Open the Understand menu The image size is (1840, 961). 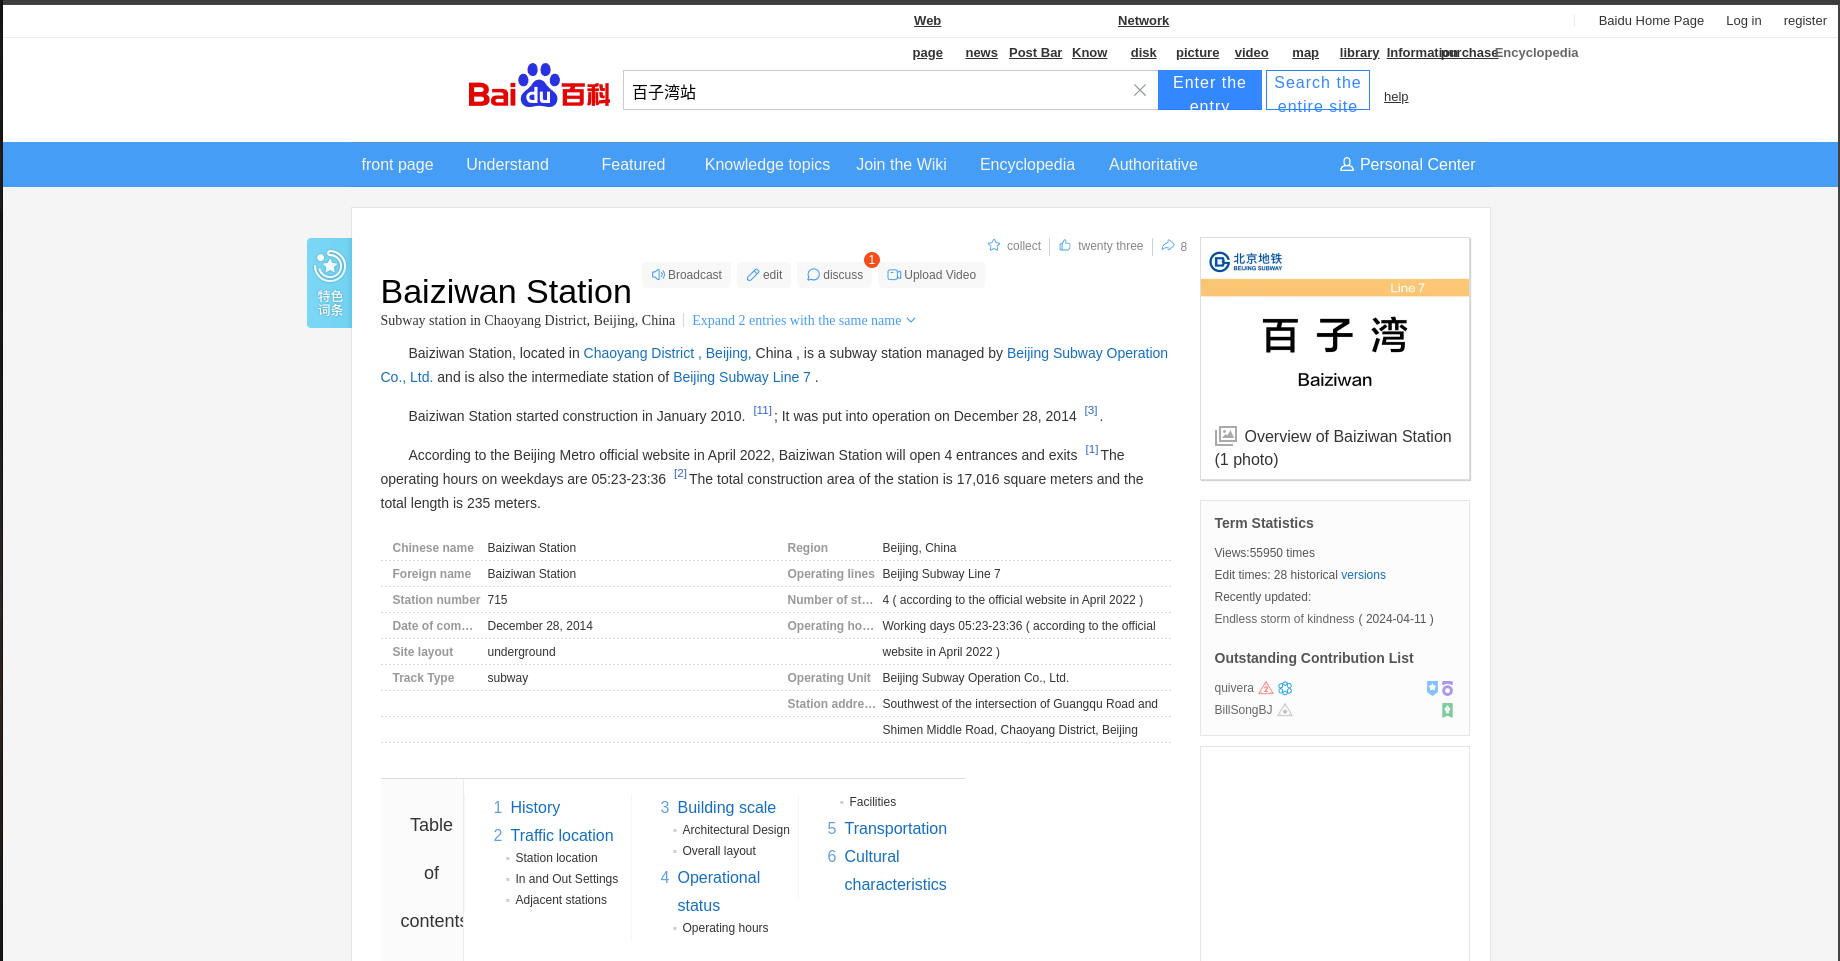coord(507,164)
